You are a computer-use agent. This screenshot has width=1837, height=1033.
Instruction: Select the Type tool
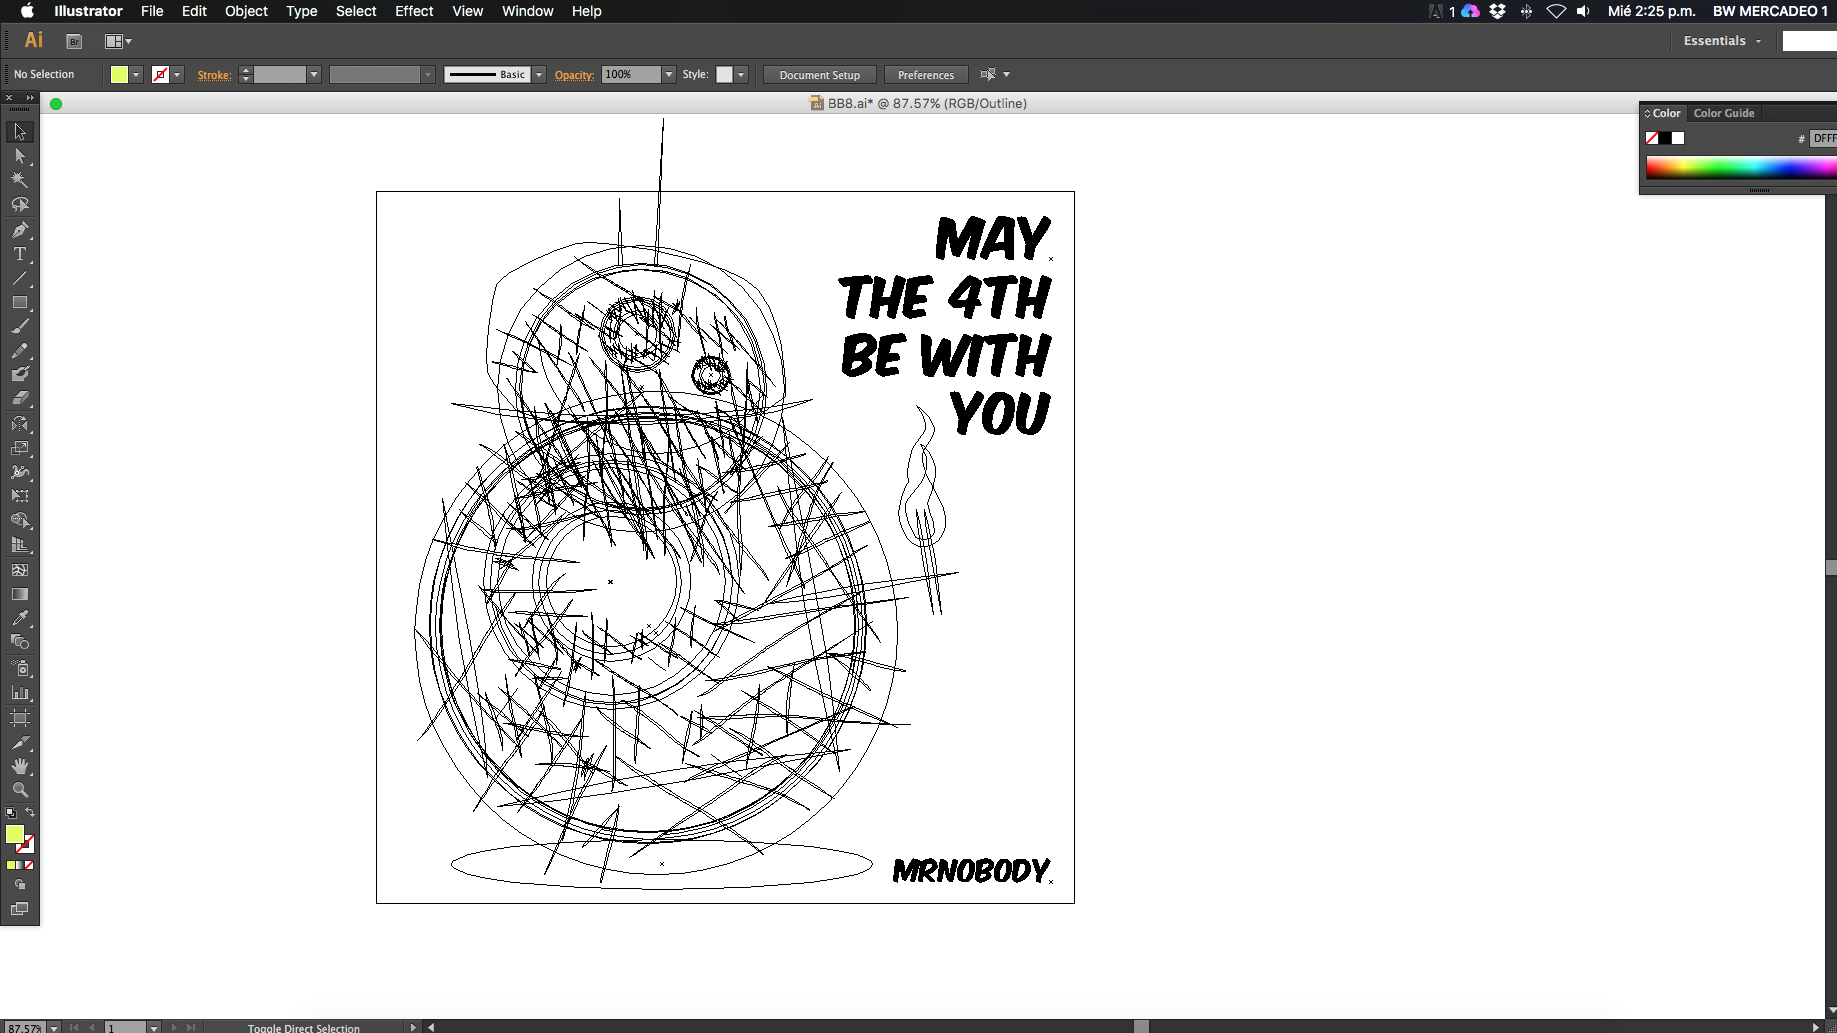(19, 254)
